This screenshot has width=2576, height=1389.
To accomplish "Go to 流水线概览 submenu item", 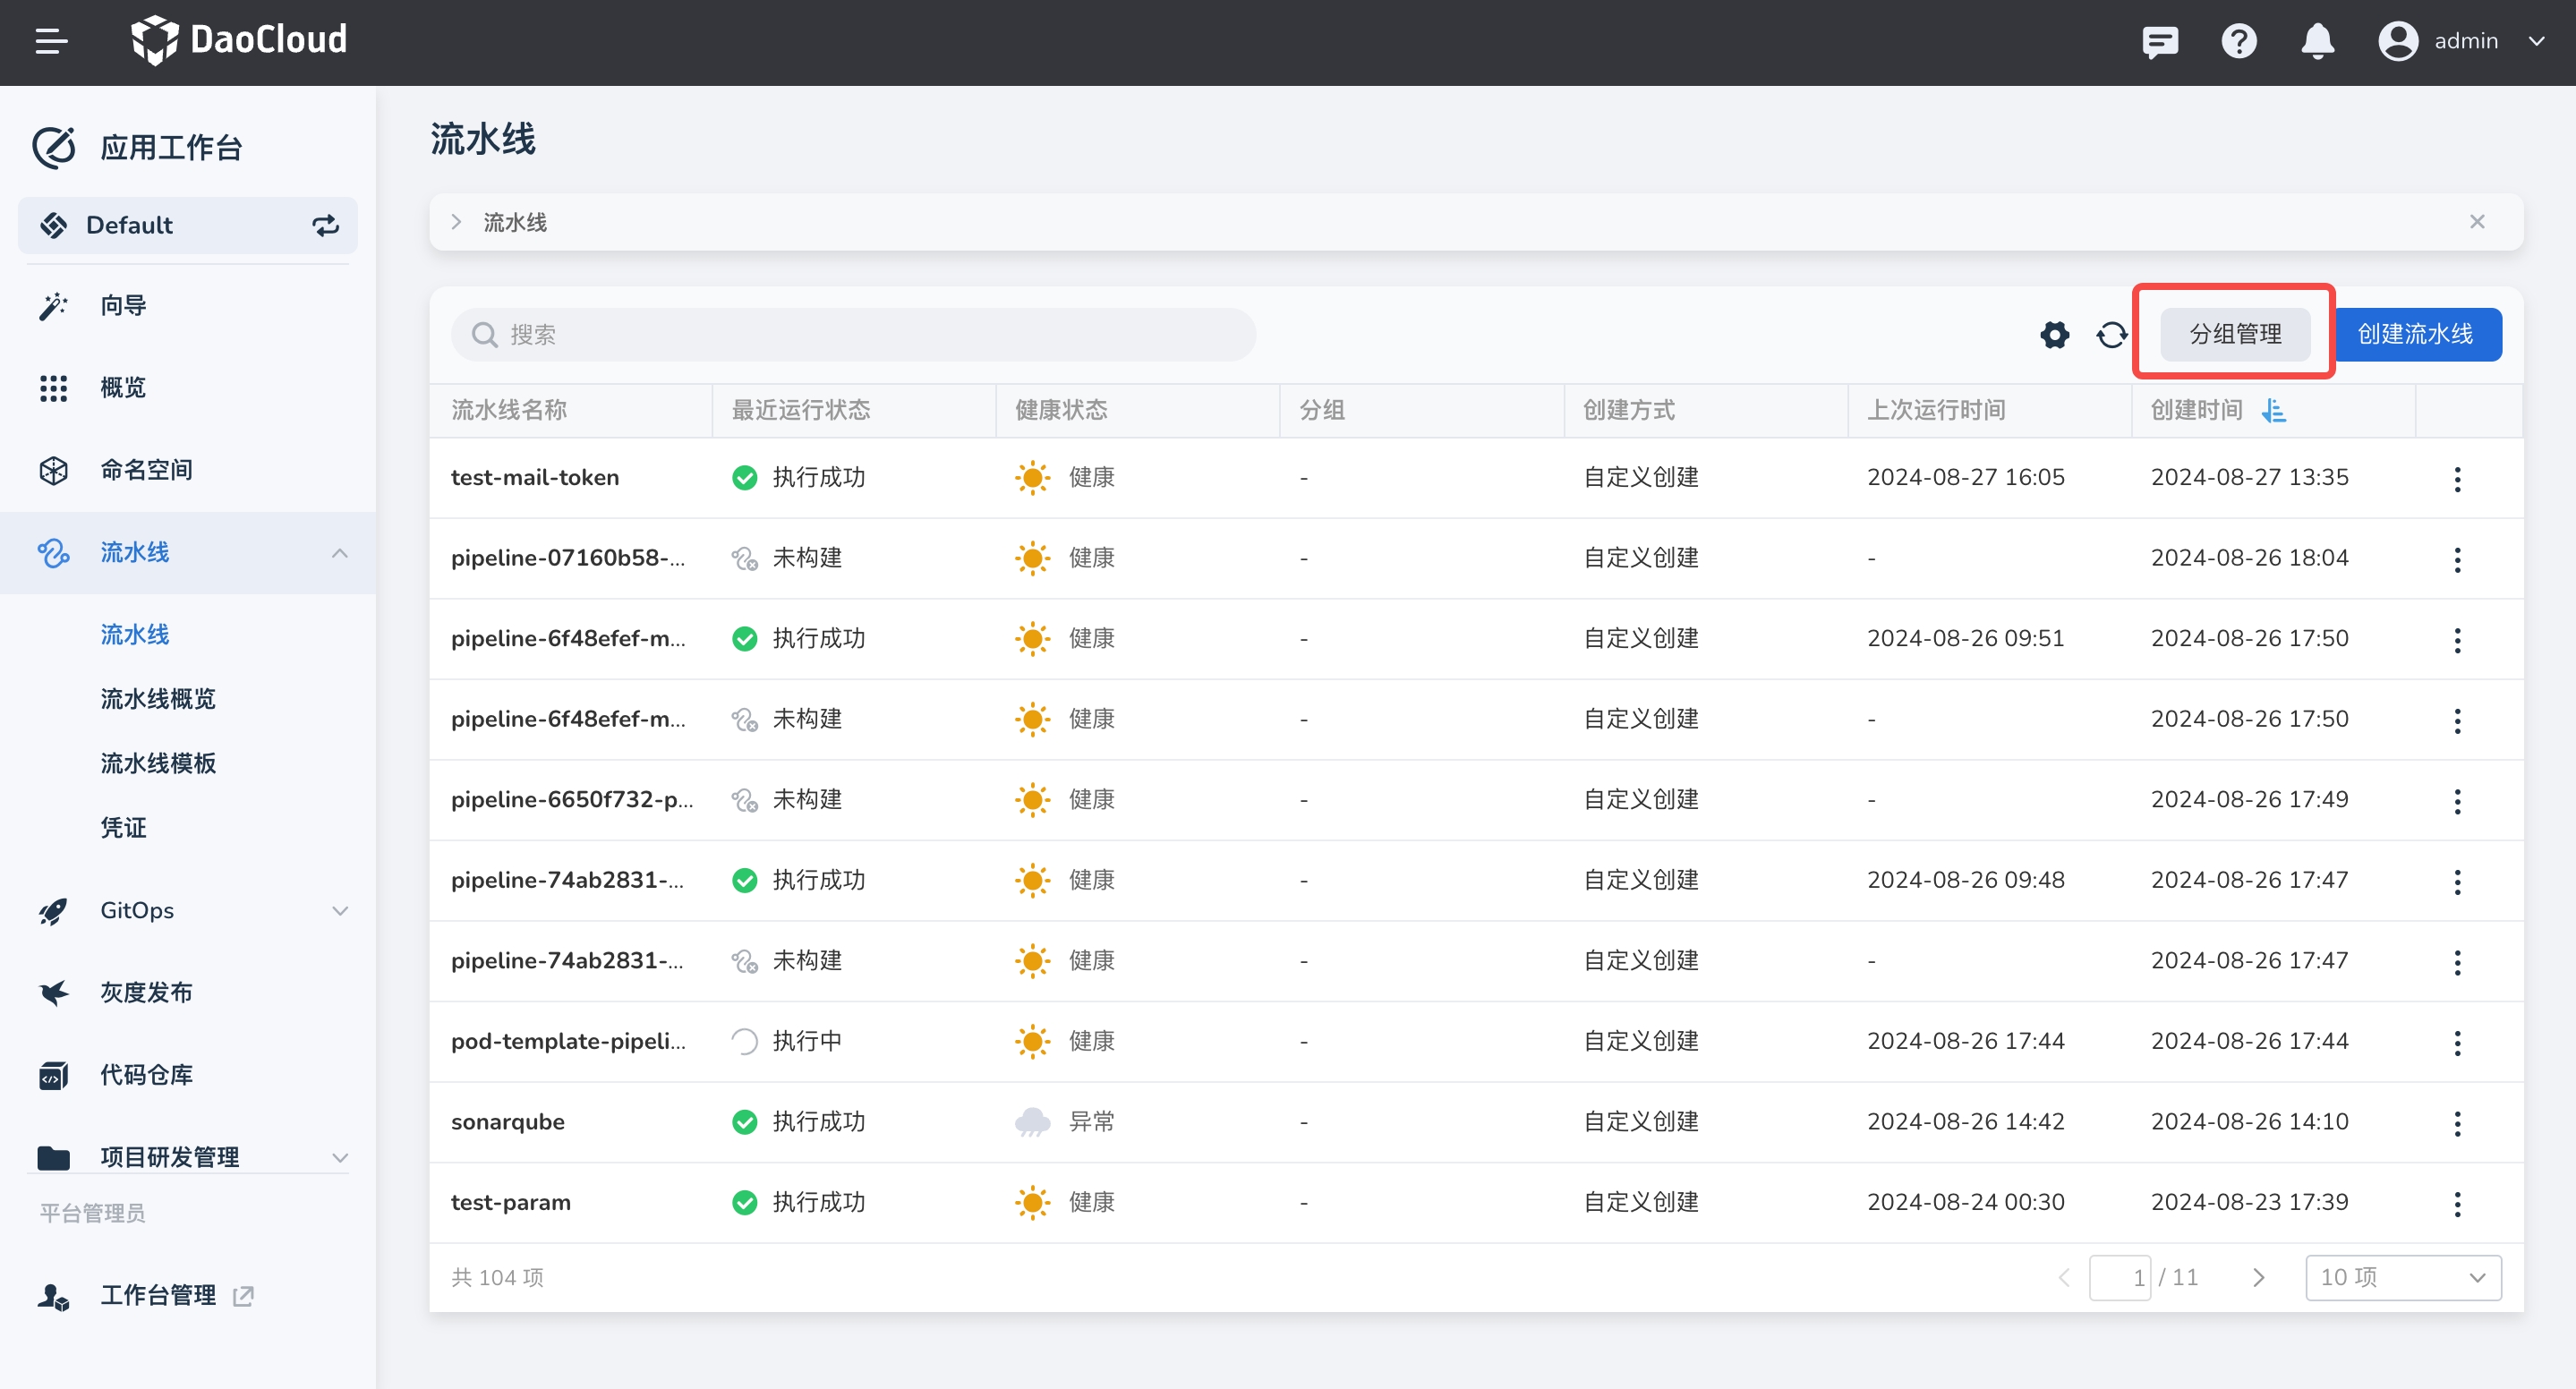I will pyautogui.click(x=158, y=698).
